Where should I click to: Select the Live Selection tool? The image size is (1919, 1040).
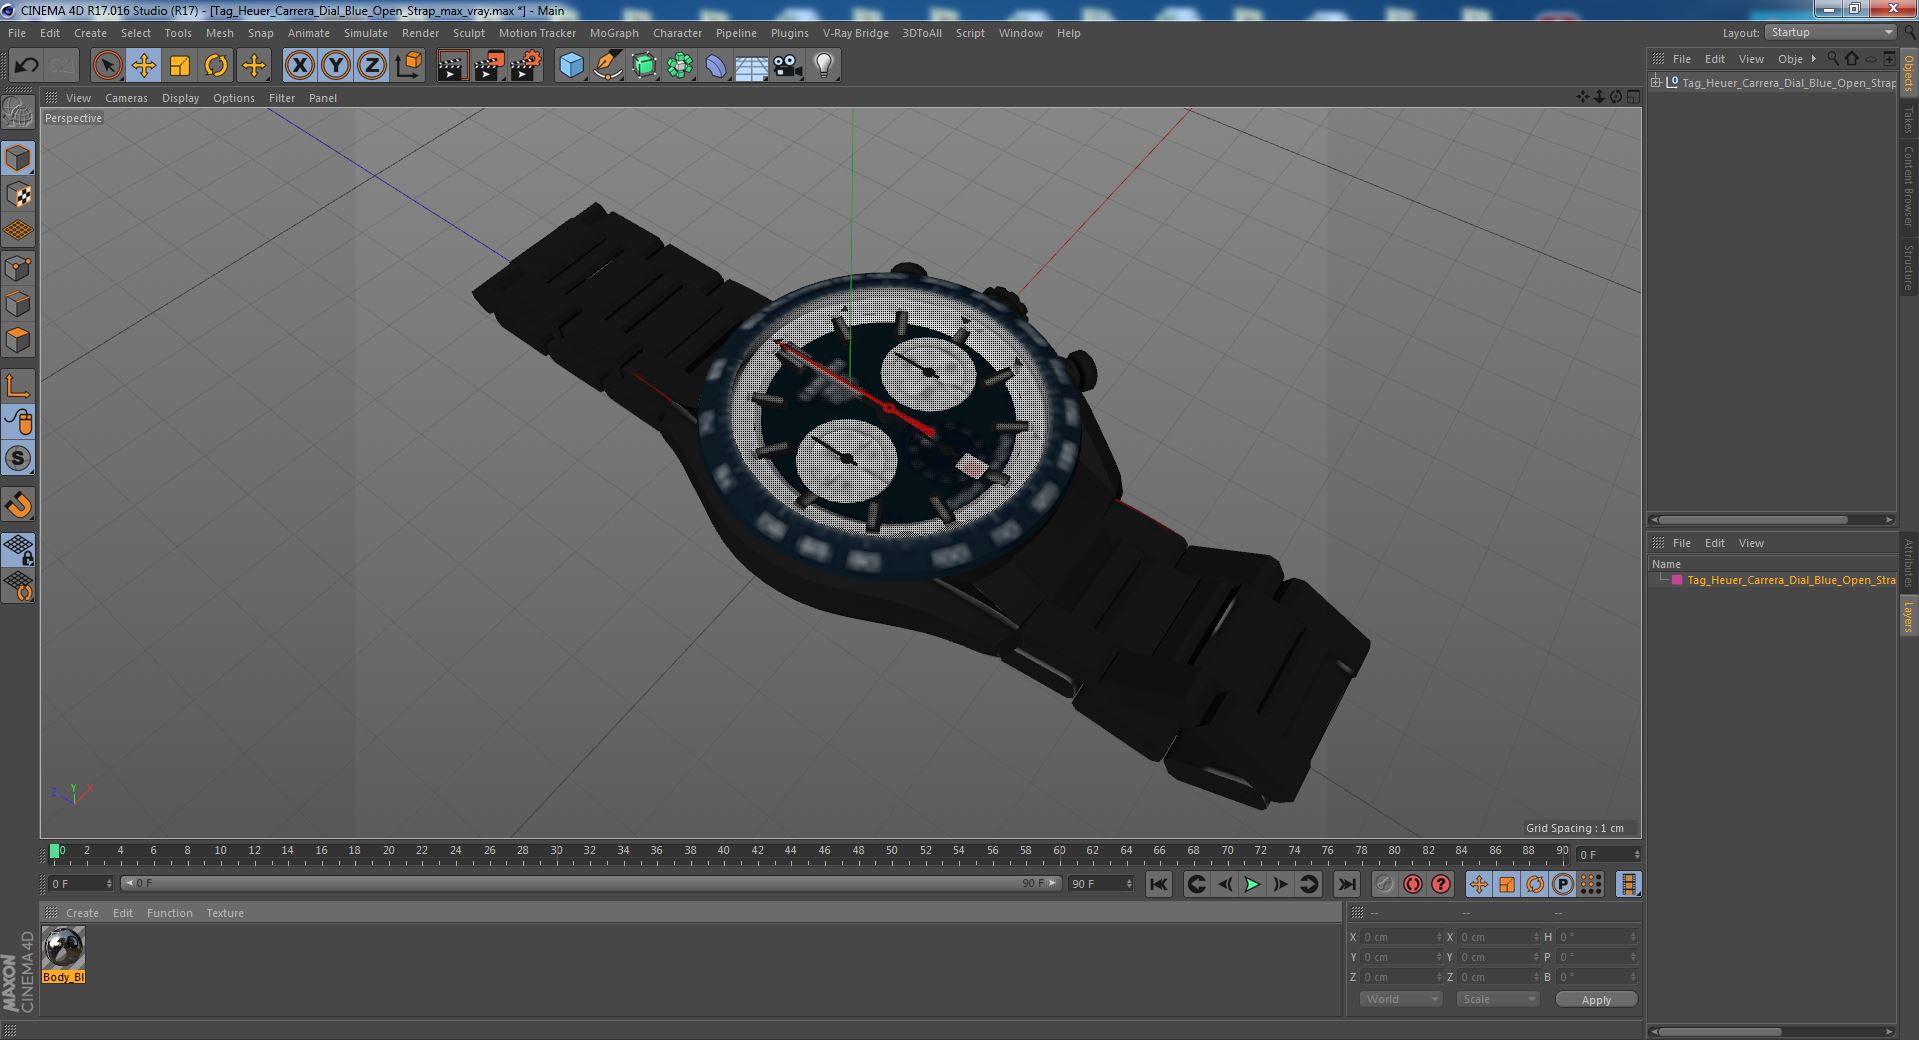point(107,66)
